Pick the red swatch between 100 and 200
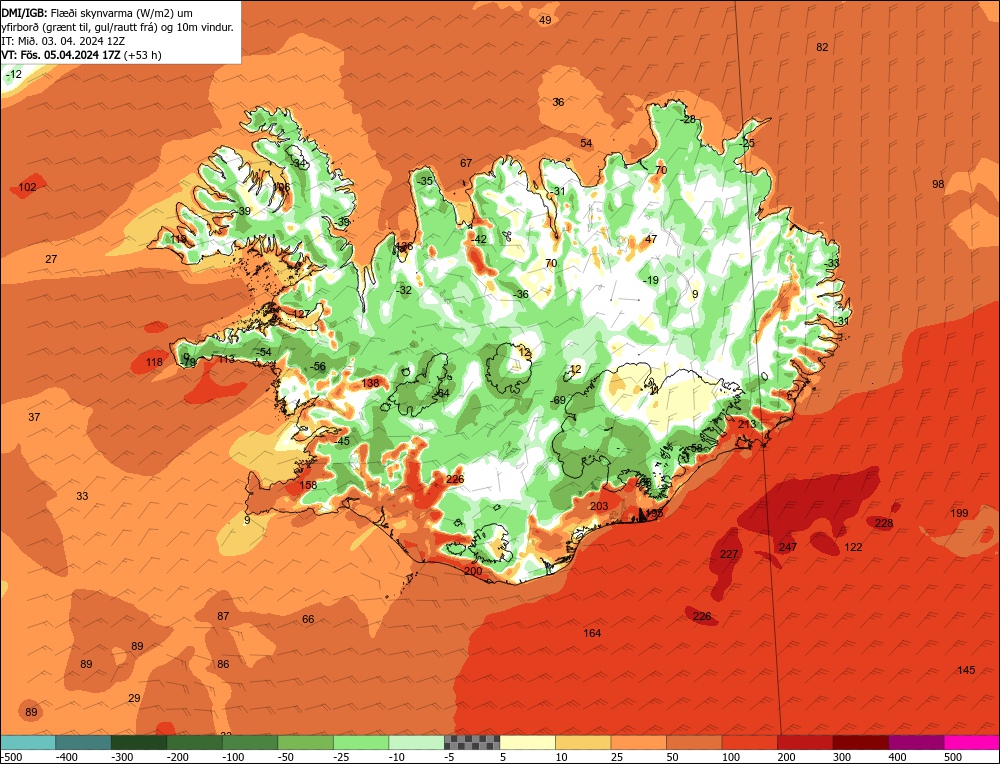This screenshot has height=764, width=1000. point(749,742)
